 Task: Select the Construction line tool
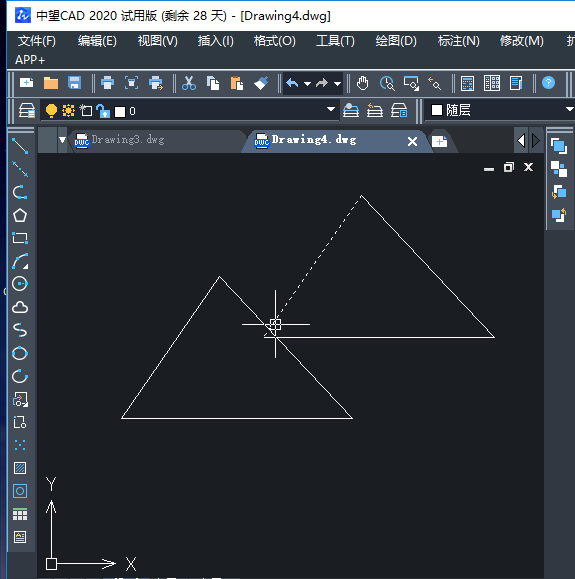tap(20, 169)
